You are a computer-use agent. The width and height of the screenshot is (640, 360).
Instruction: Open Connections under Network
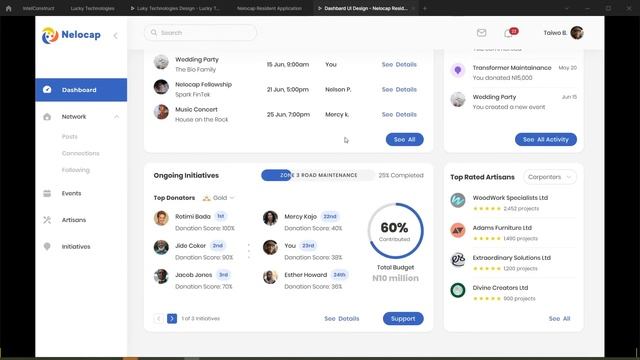[x=80, y=153]
